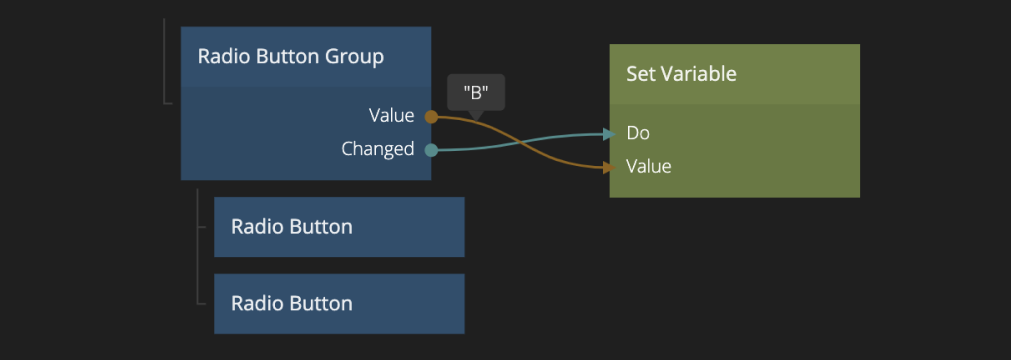Click the Value input arrow on Set Variable
1011x360 pixels.
[609, 168]
